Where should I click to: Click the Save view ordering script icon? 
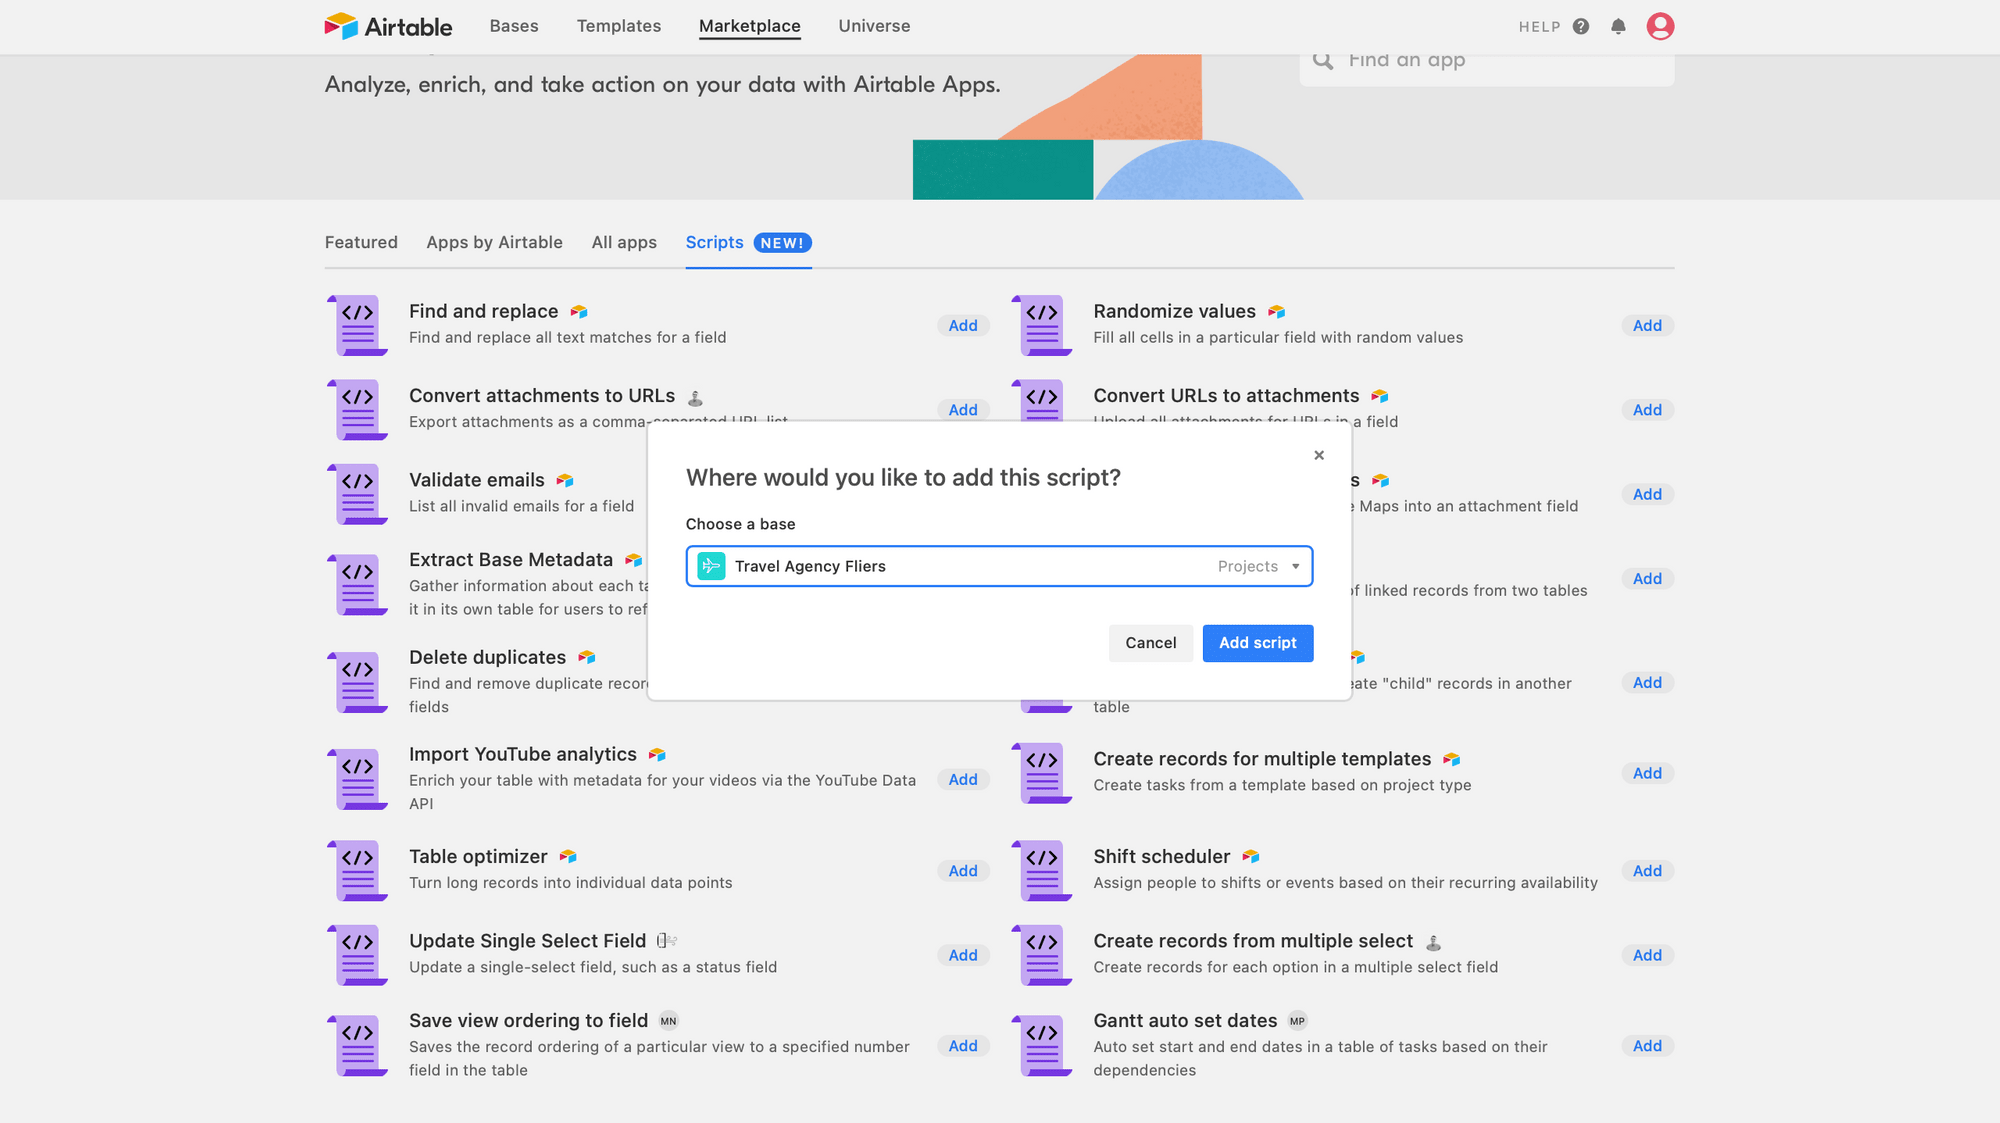357,1045
